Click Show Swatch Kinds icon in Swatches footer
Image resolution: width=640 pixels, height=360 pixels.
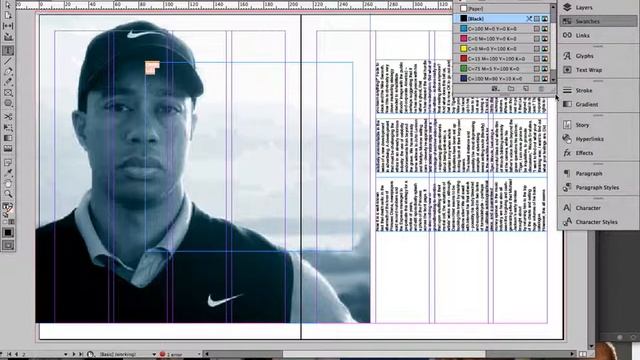coord(496,89)
